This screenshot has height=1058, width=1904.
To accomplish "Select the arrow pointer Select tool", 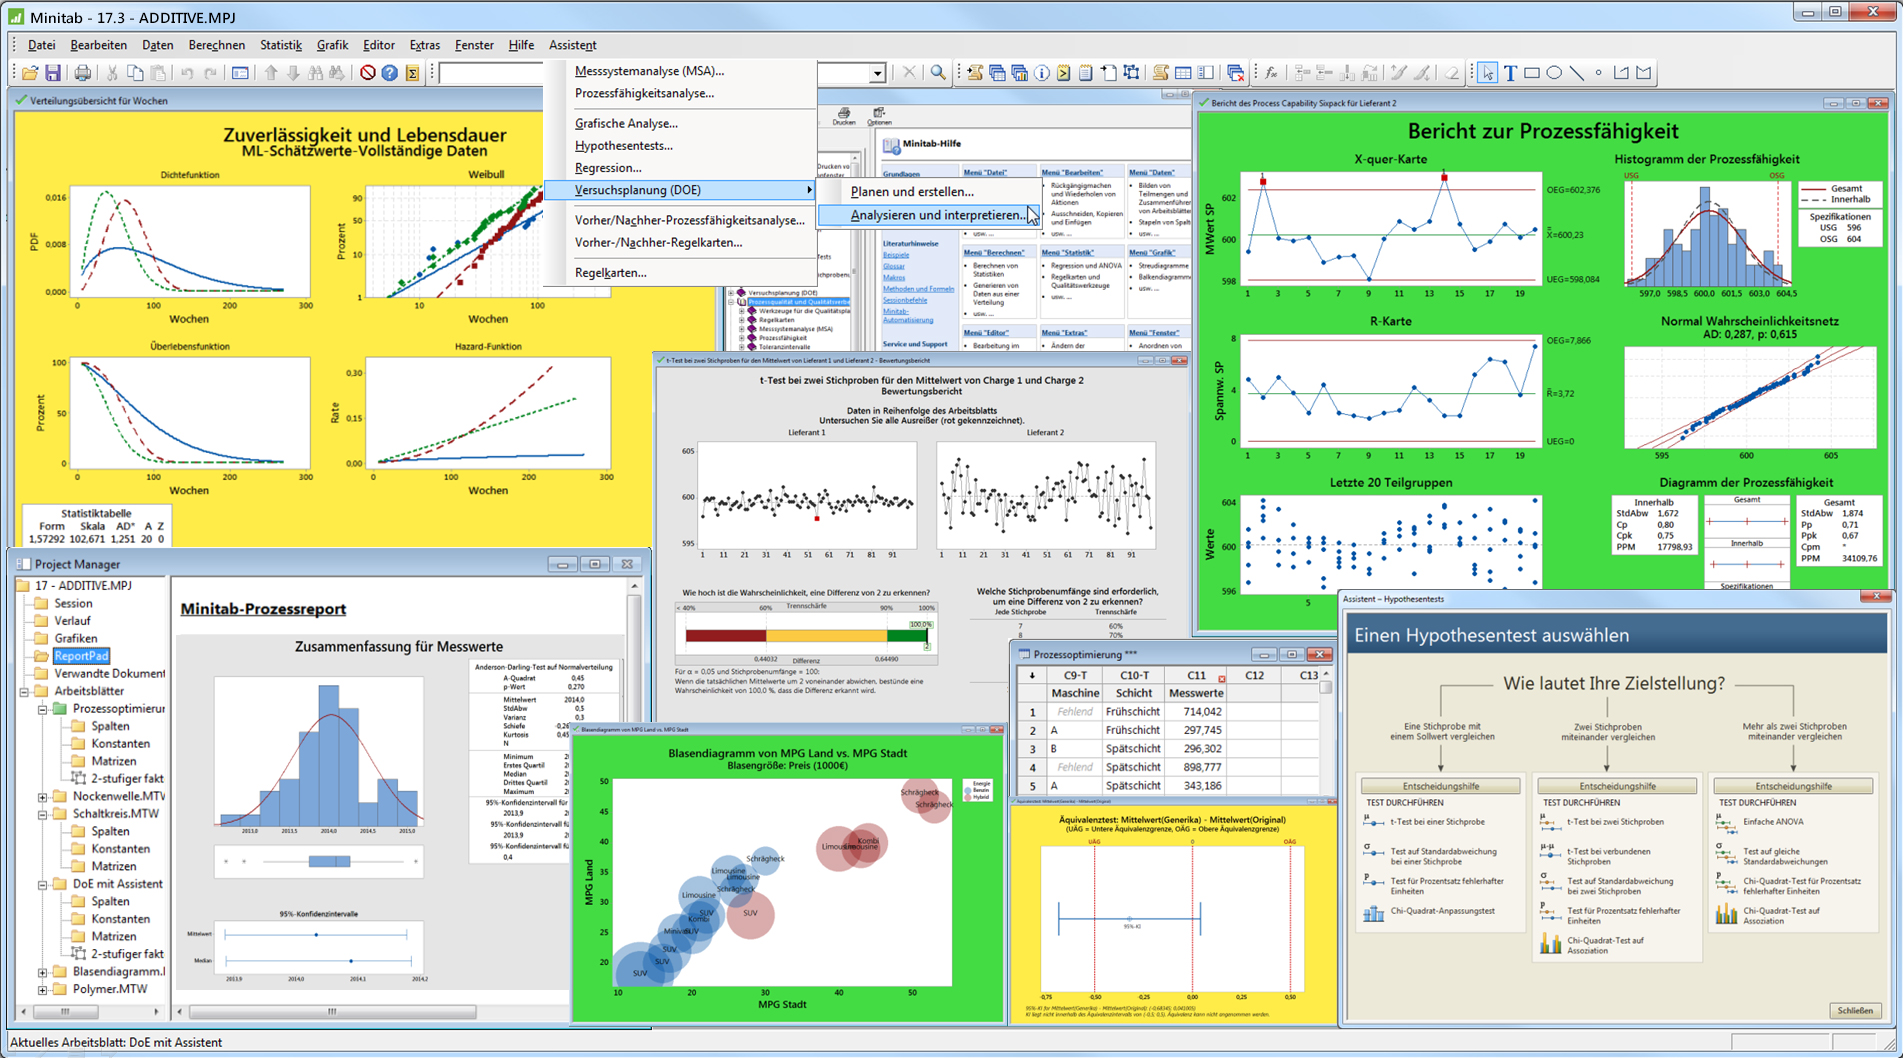I will [1488, 73].
